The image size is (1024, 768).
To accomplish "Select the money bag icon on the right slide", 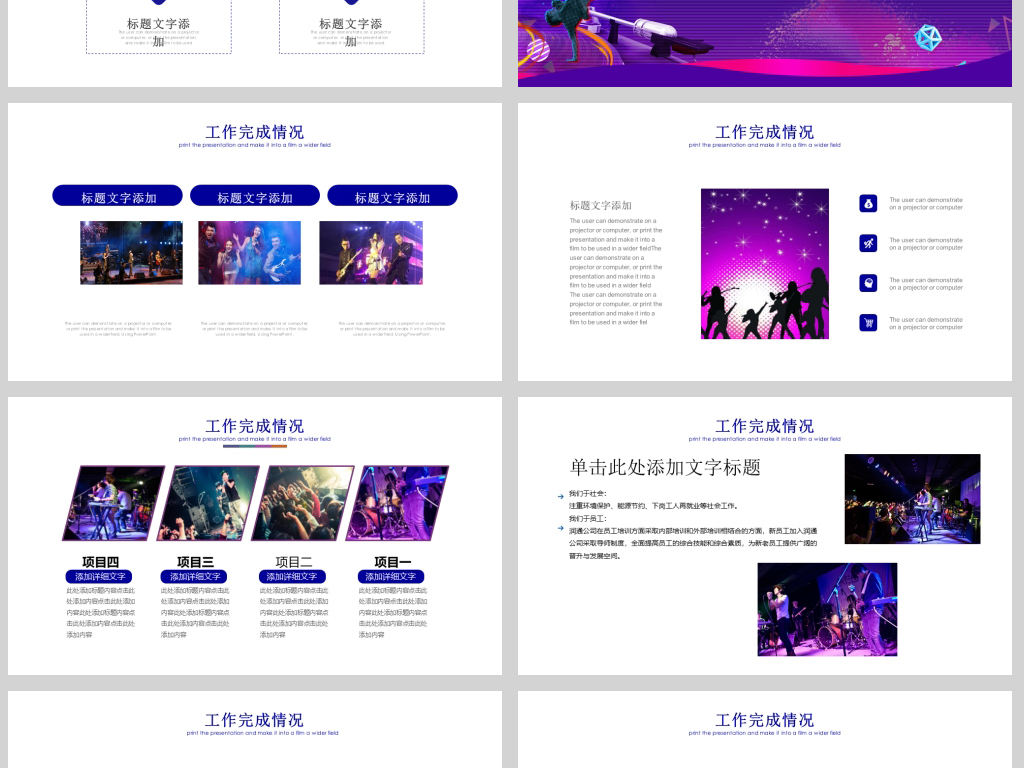I will tap(868, 202).
